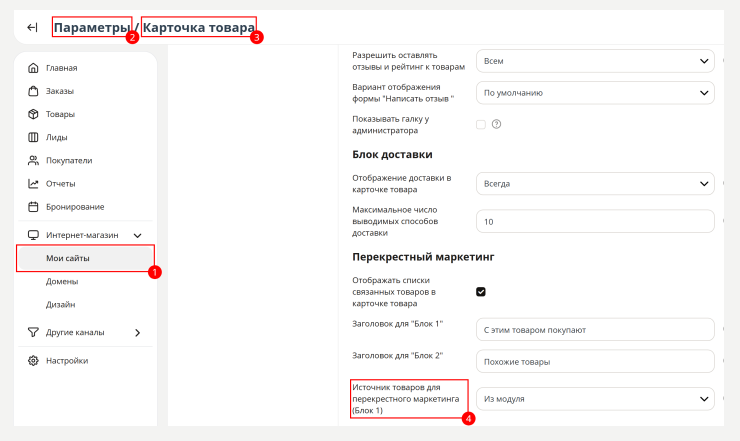Click the Бронирование calendar icon
The image size is (740, 441).
(33, 207)
